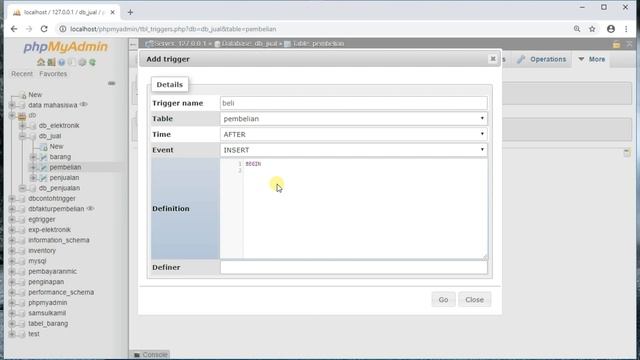Open the Event dropdown showing INSERT
Viewport: 640px width, 360px height.
[353, 150]
